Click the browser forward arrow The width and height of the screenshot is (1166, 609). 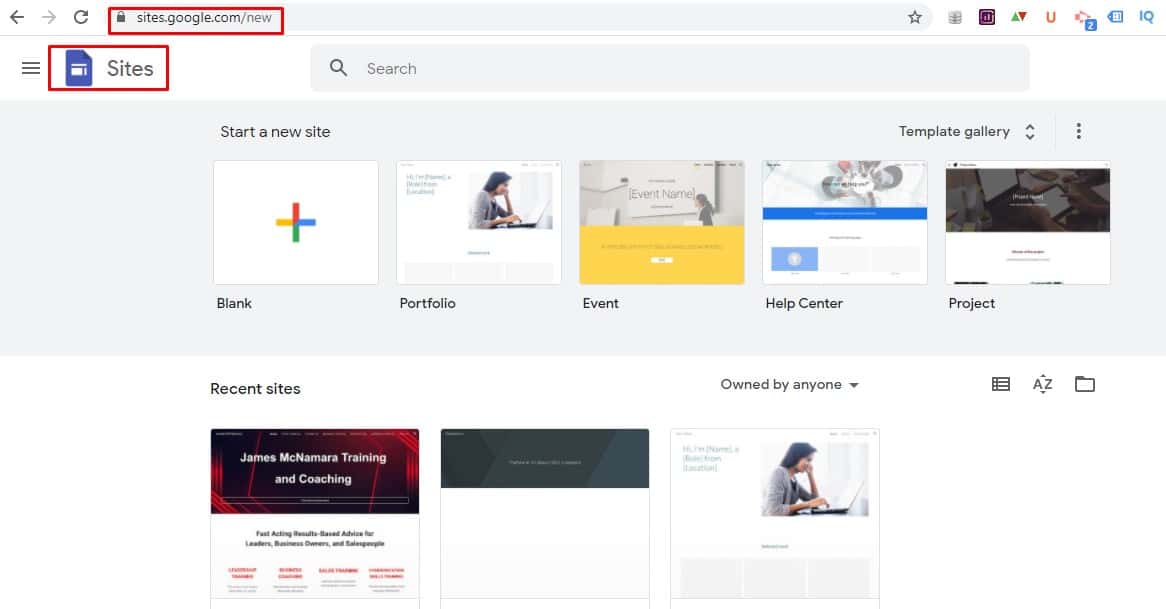click(x=49, y=17)
